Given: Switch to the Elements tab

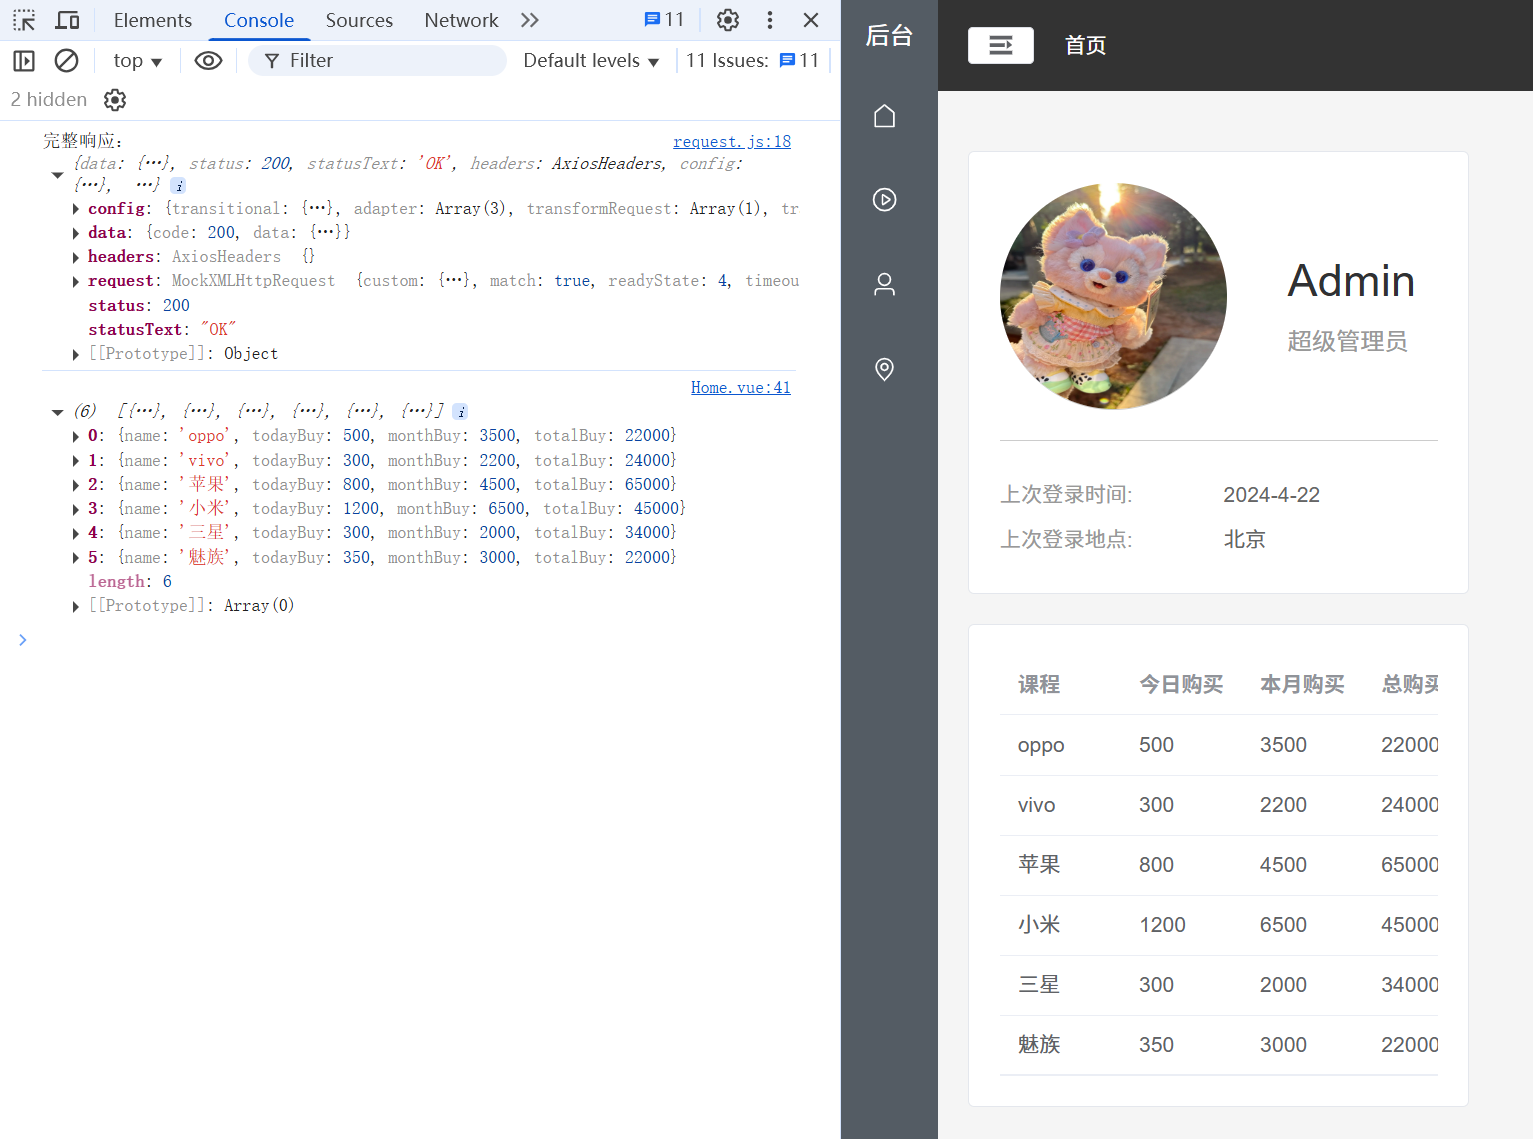Looking at the screenshot, I should tap(152, 20).
